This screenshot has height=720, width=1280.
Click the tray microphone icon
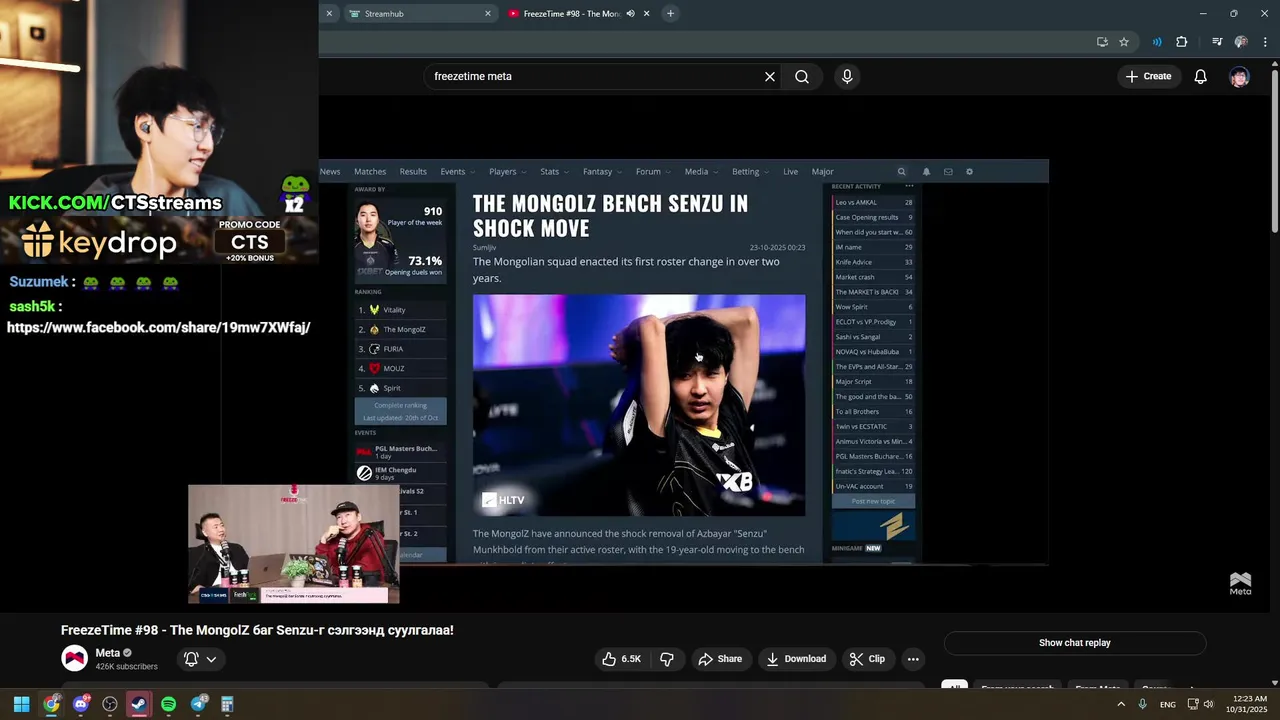click(x=1142, y=704)
